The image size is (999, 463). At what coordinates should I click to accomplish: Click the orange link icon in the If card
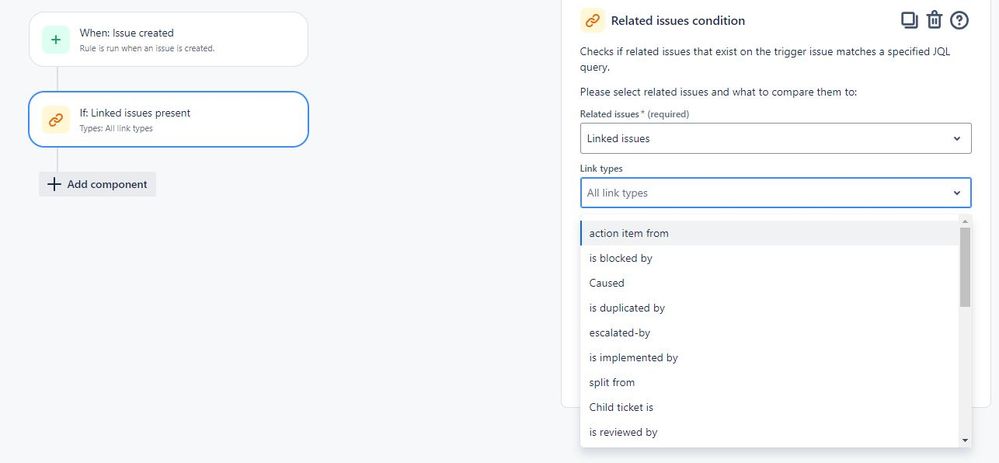coord(56,120)
